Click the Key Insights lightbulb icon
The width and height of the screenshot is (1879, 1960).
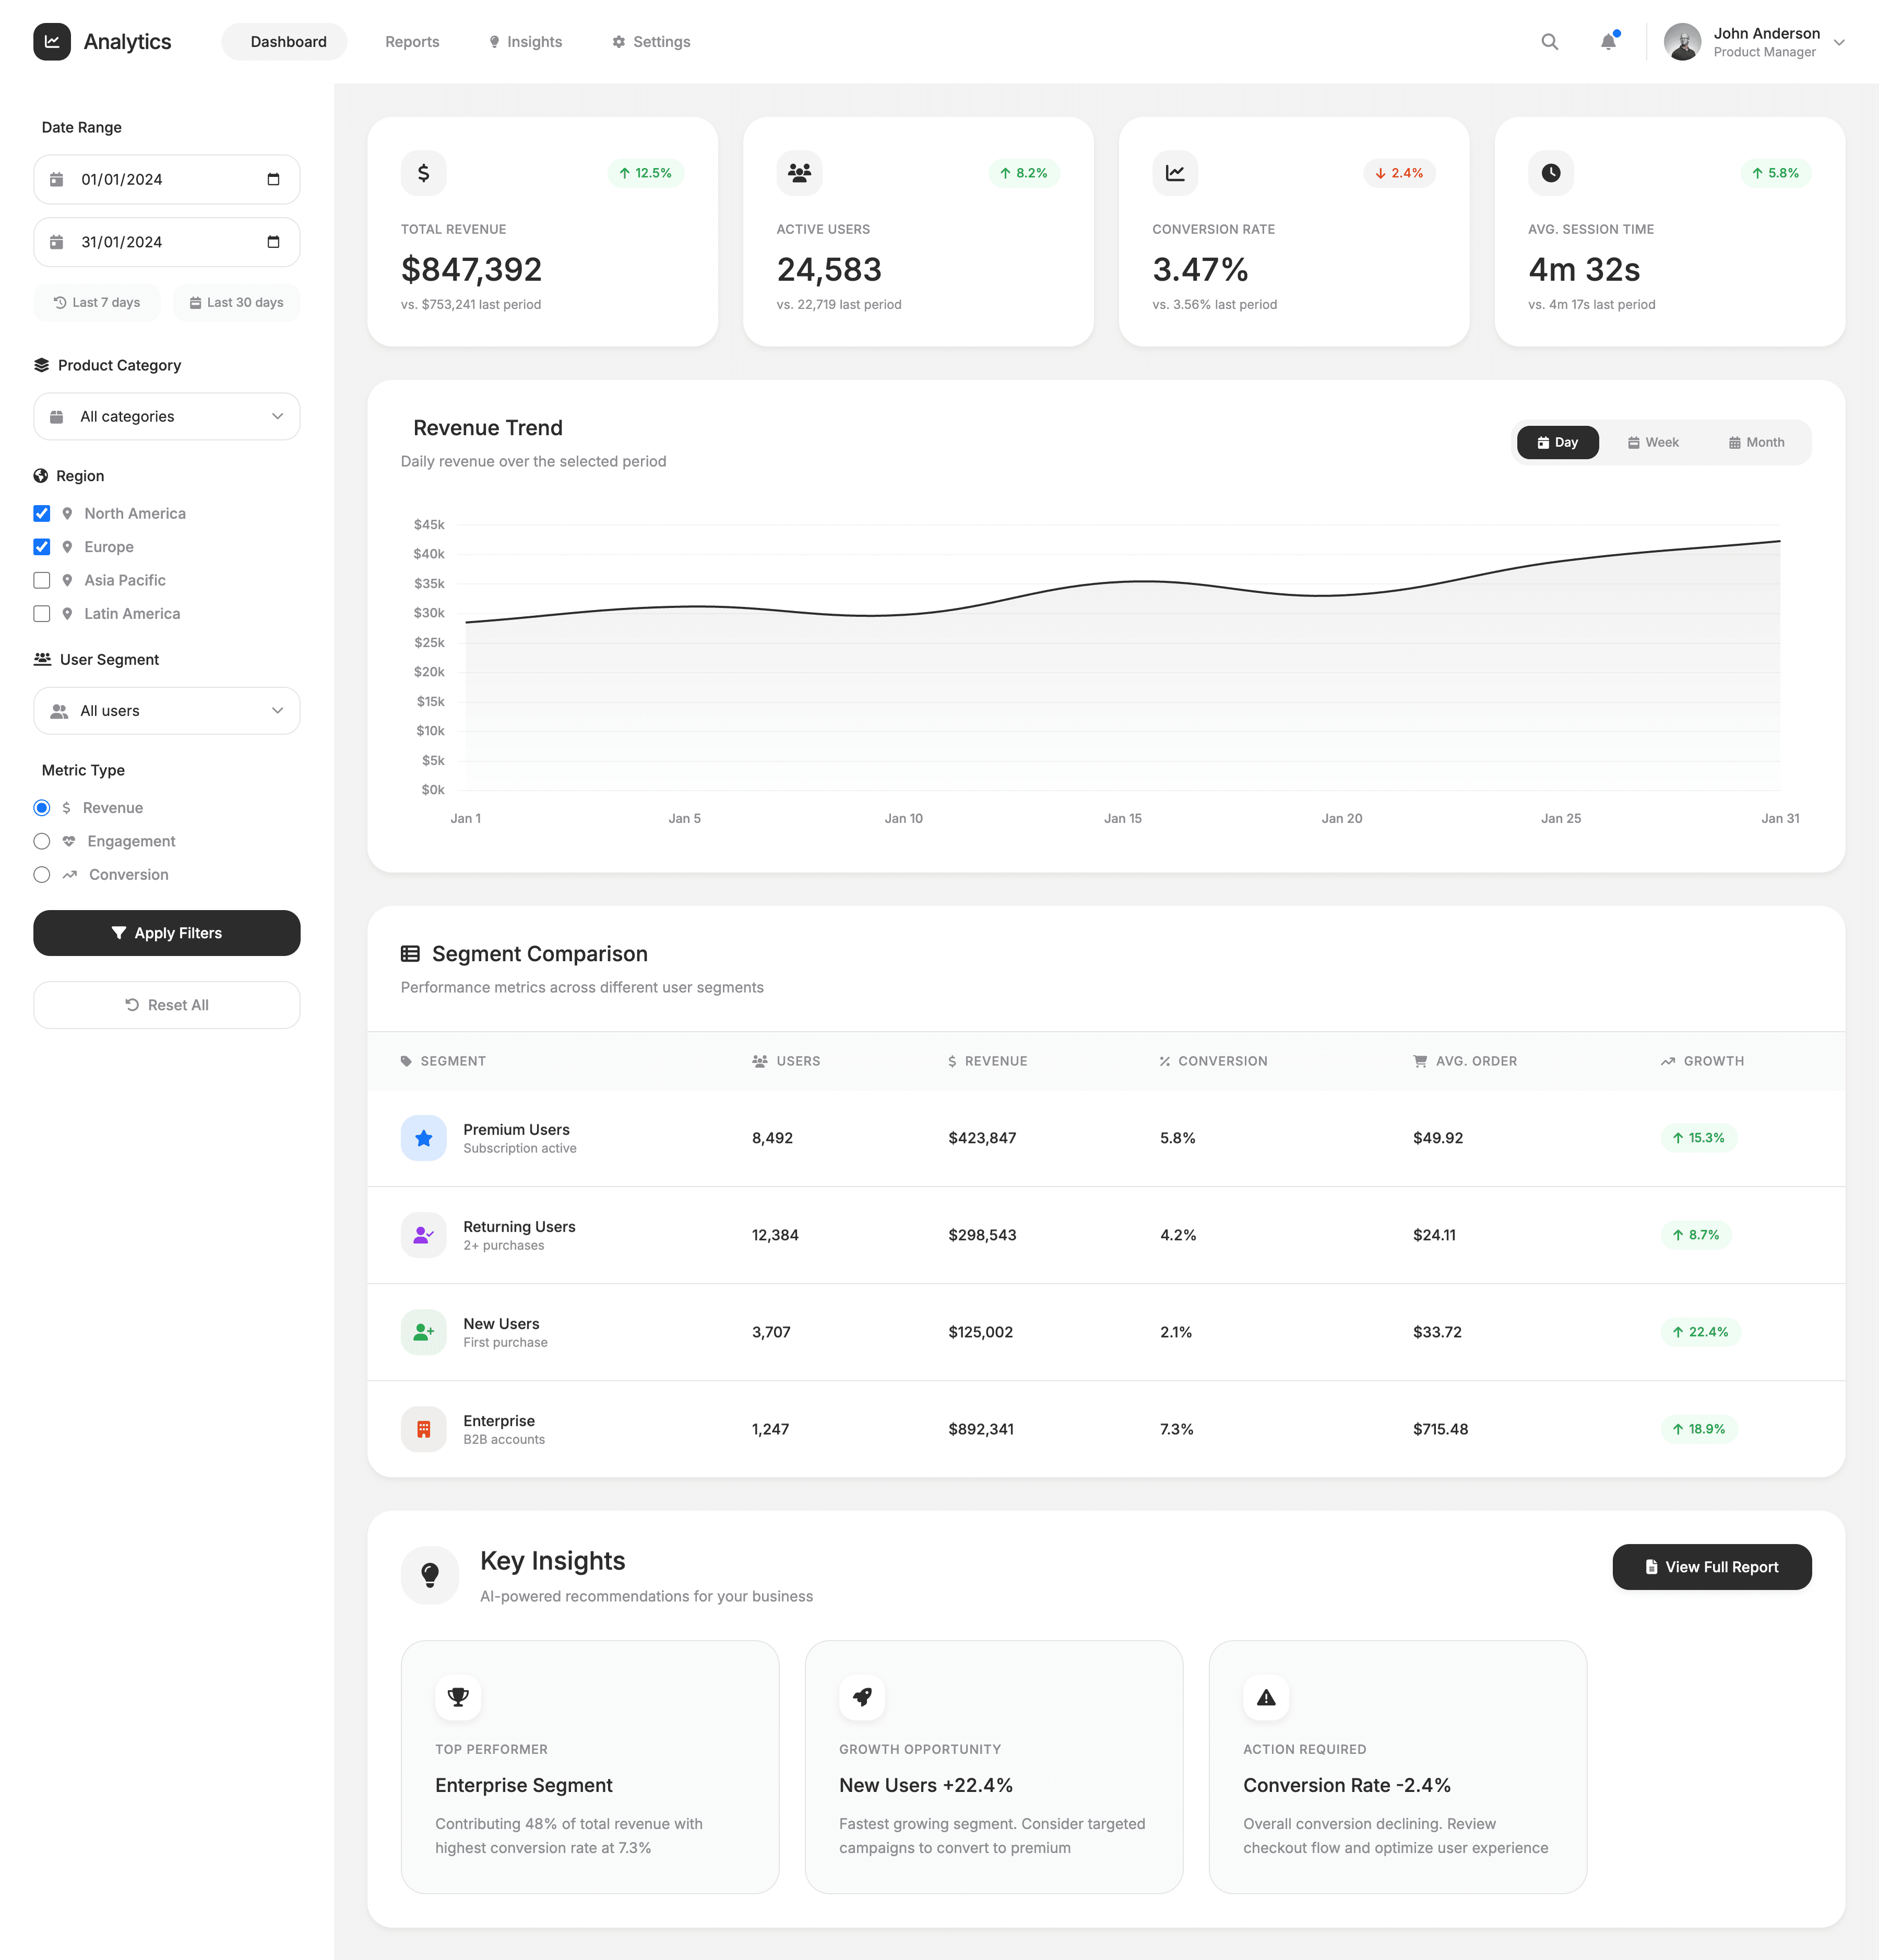click(x=430, y=1575)
